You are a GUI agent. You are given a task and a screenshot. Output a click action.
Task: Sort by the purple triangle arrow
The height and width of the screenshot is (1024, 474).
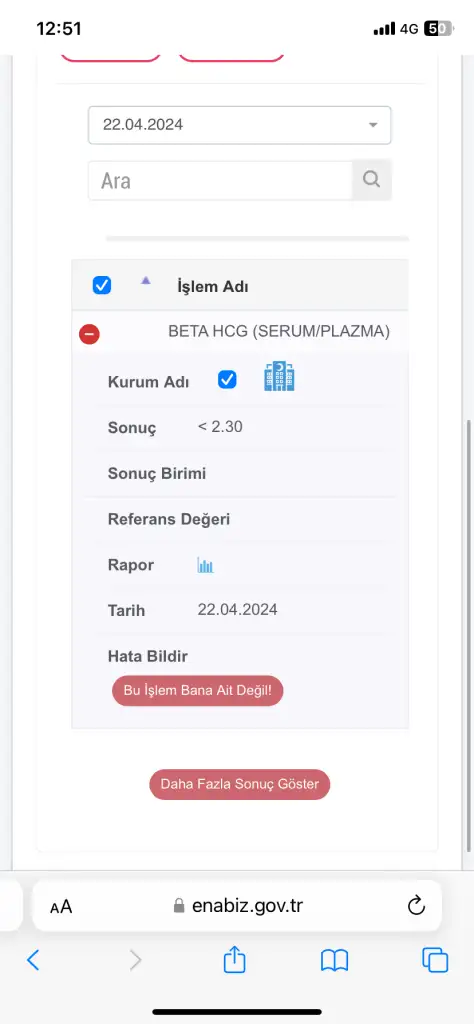(146, 280)
